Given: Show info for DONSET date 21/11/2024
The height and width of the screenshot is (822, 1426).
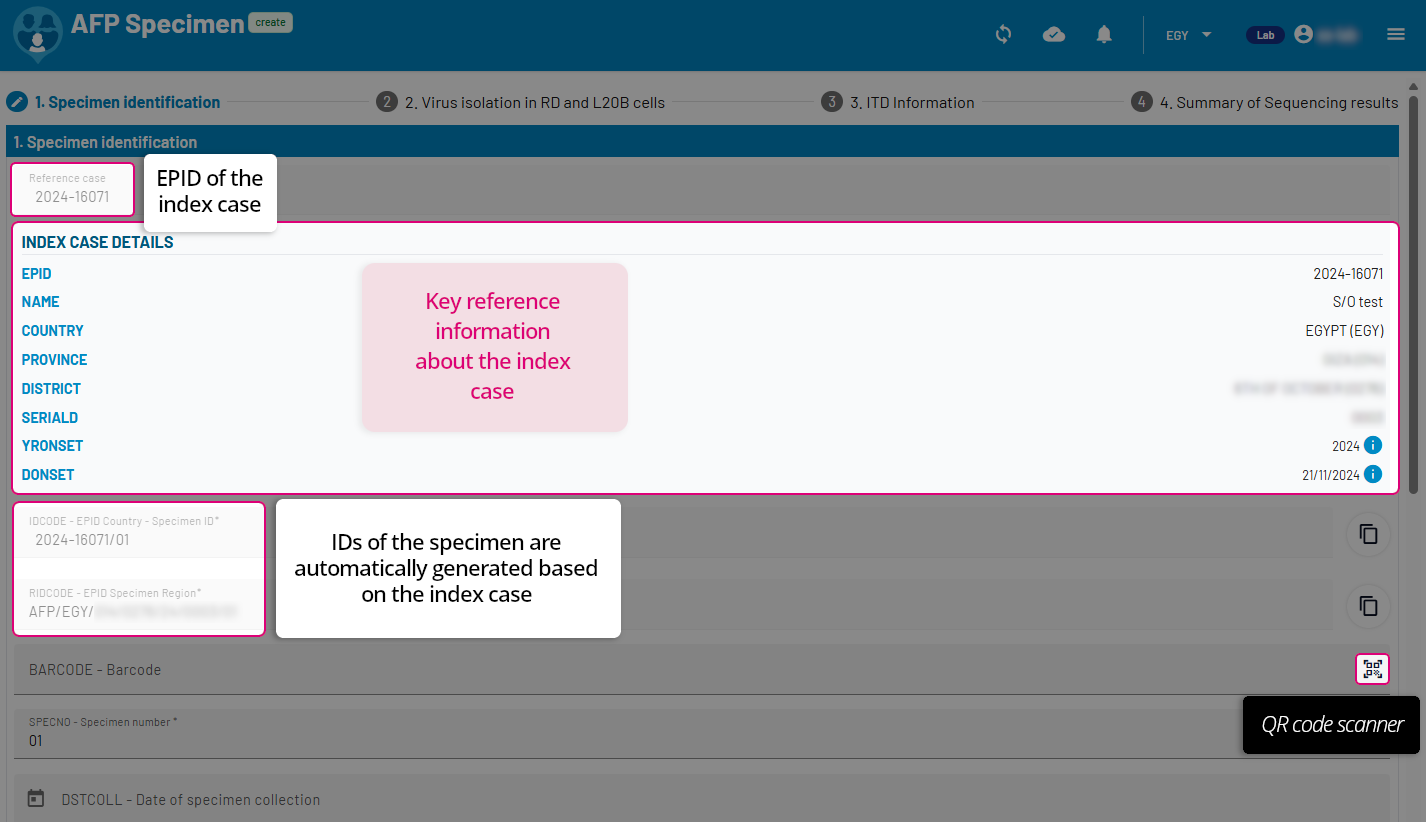Looking at the screenshot, I should click(1373, 475).
